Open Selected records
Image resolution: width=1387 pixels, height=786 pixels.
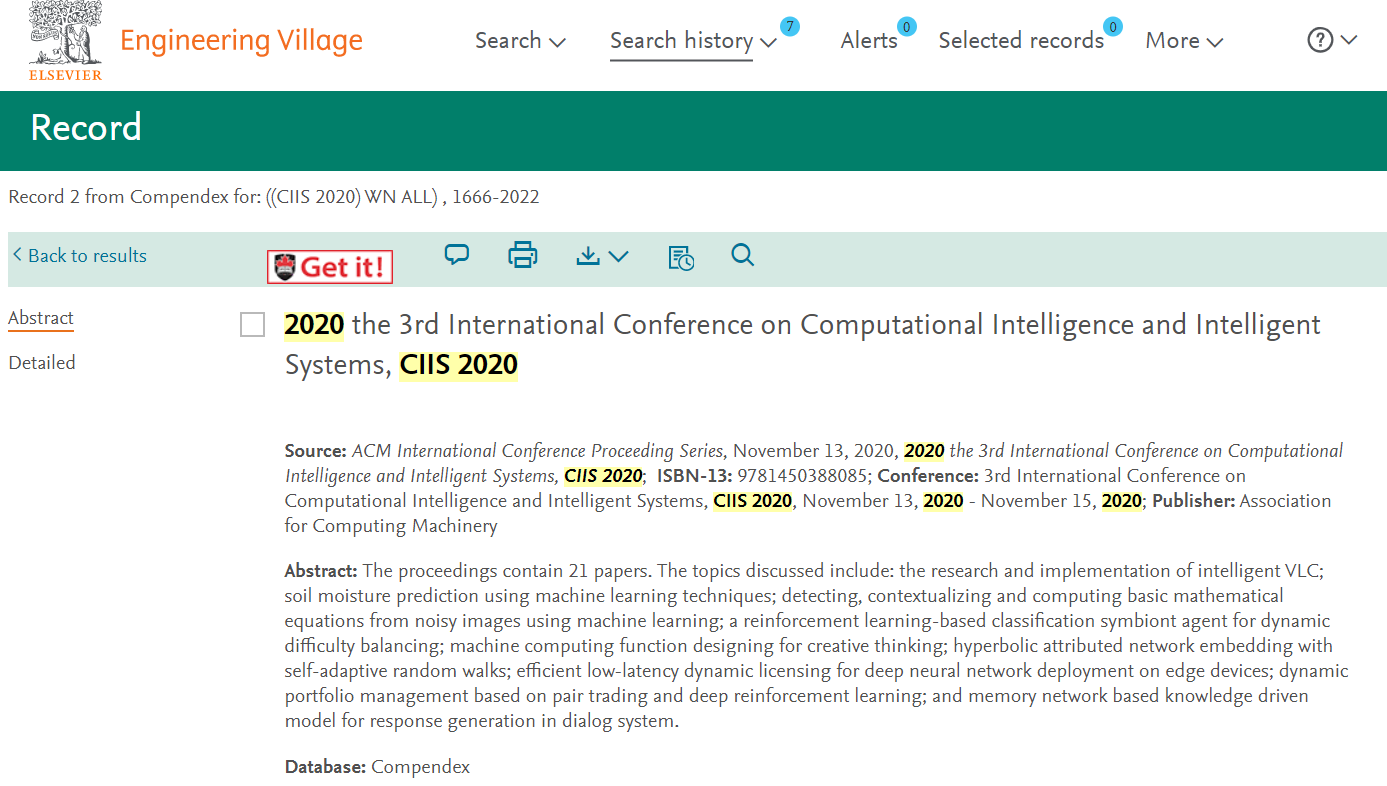pyautogui.click(x=1021, y=41)
